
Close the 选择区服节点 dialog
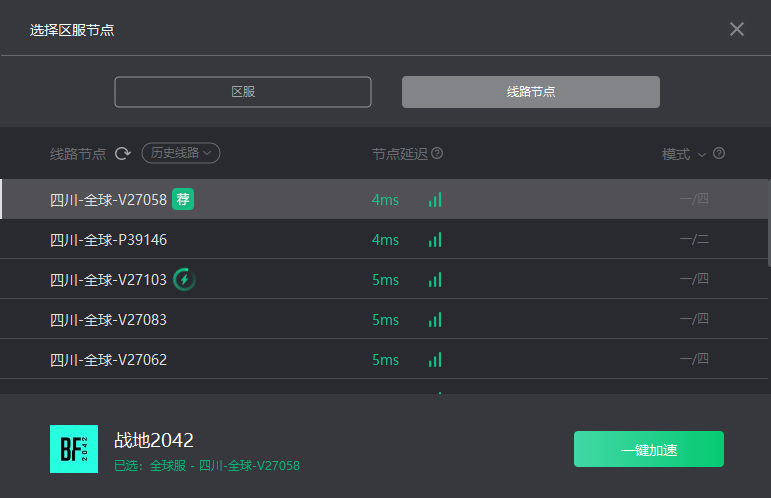tap(737, 29)
